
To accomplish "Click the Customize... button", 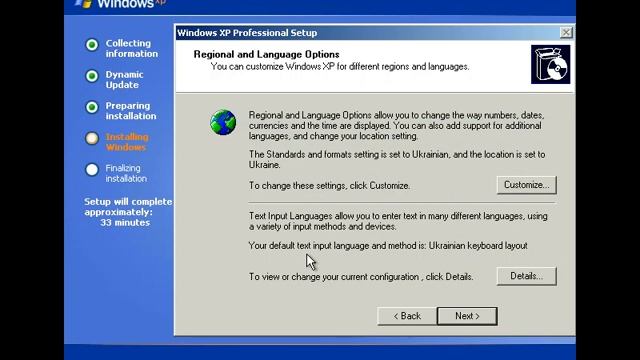I will 527,185.
